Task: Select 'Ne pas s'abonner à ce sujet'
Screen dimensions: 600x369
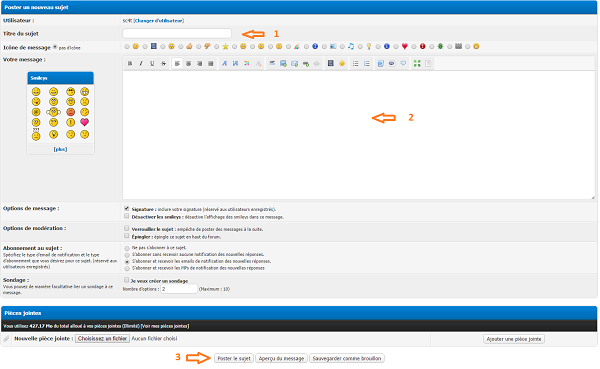Action: [x=127, y=248]
